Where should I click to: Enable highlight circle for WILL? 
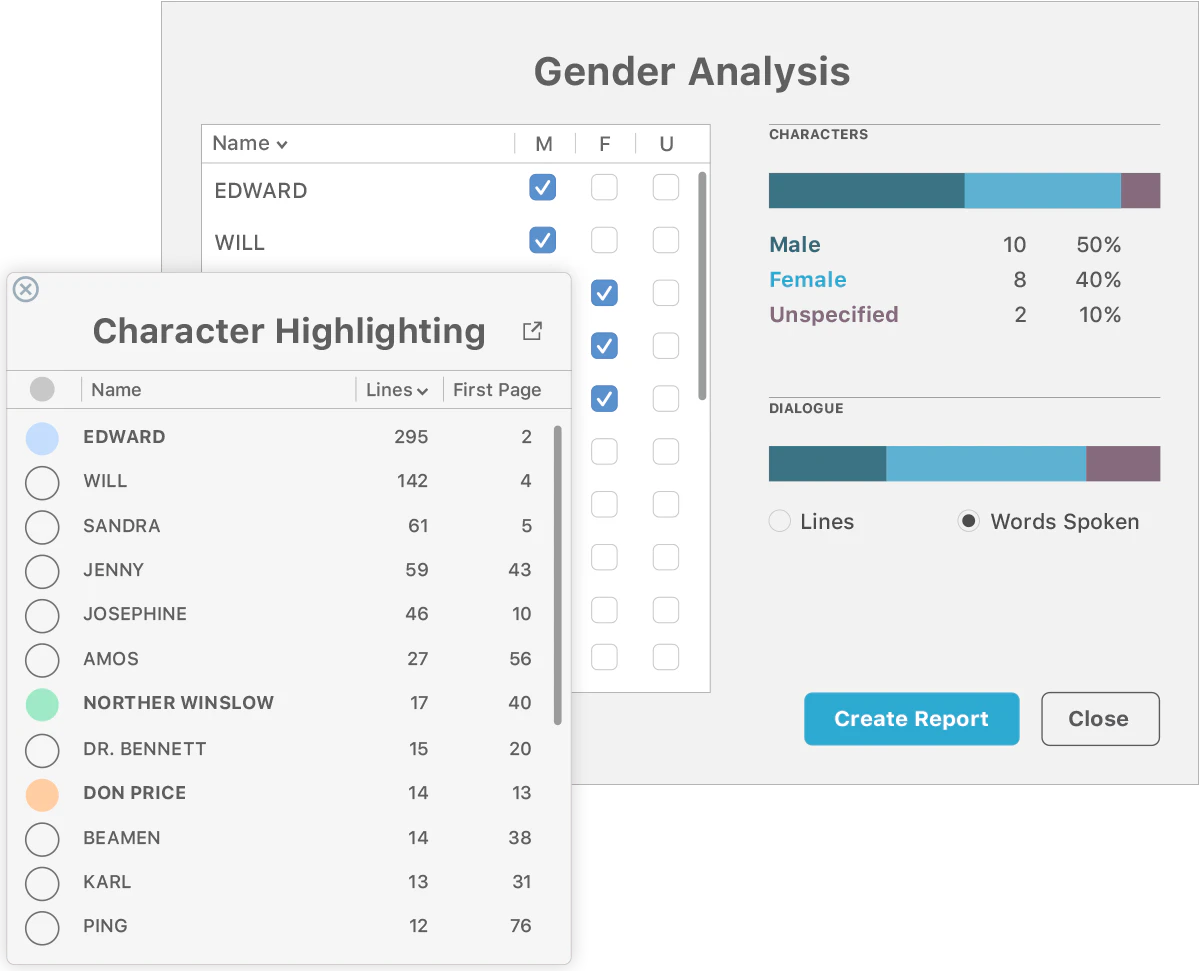(x=42, y=482)
